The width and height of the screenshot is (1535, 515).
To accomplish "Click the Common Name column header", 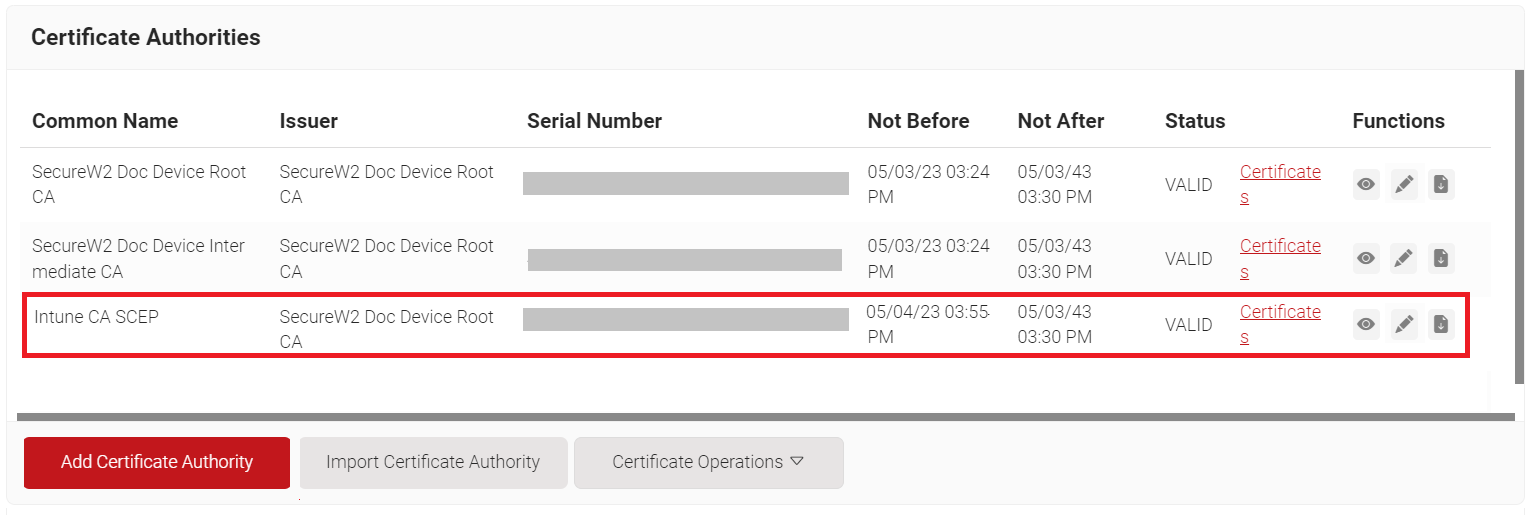I will [x=105, y=121].
